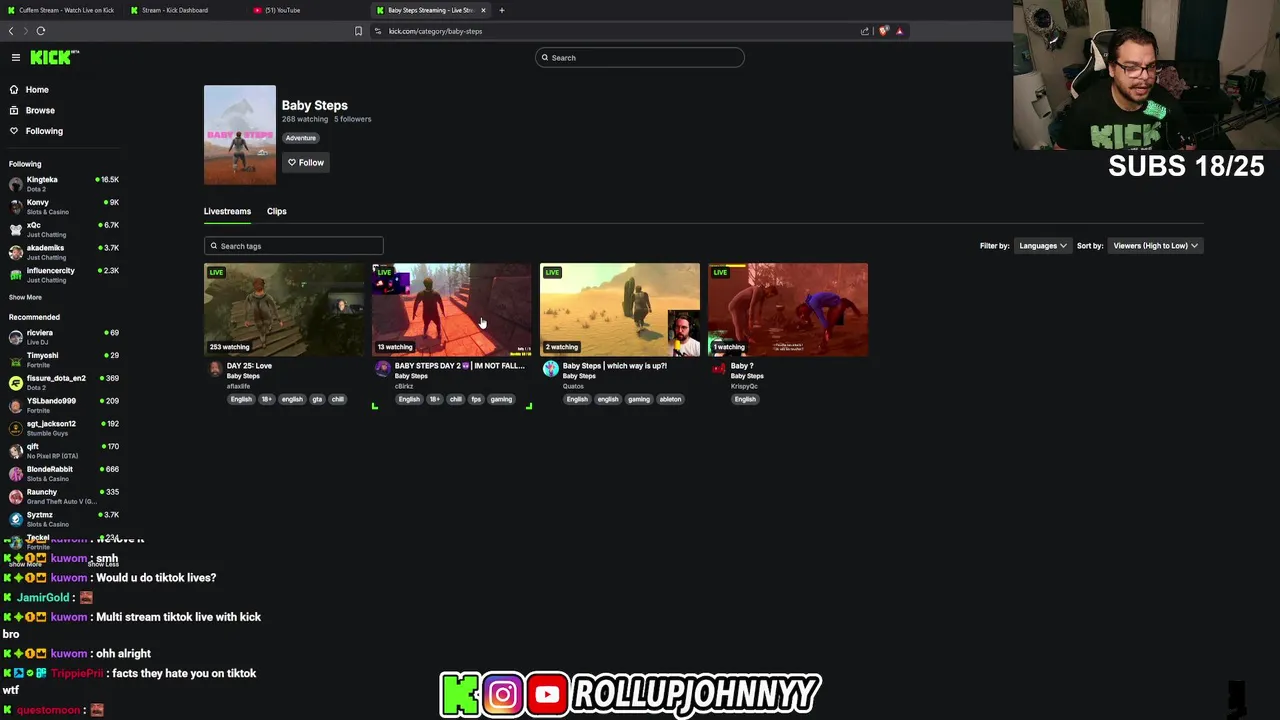The image size is (1280, 720).
Task: Open the Kick hamburger menu
Action: pyautogui.click(x=16, y=58)
